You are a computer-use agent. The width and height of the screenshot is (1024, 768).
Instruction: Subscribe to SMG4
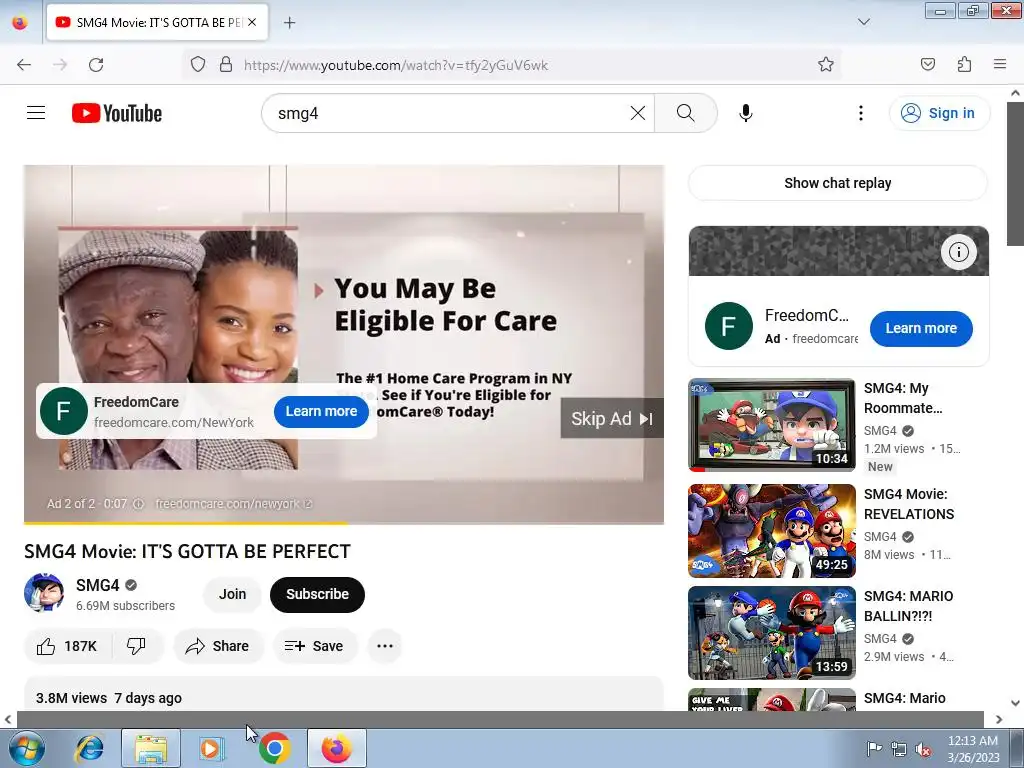[317, 594]
